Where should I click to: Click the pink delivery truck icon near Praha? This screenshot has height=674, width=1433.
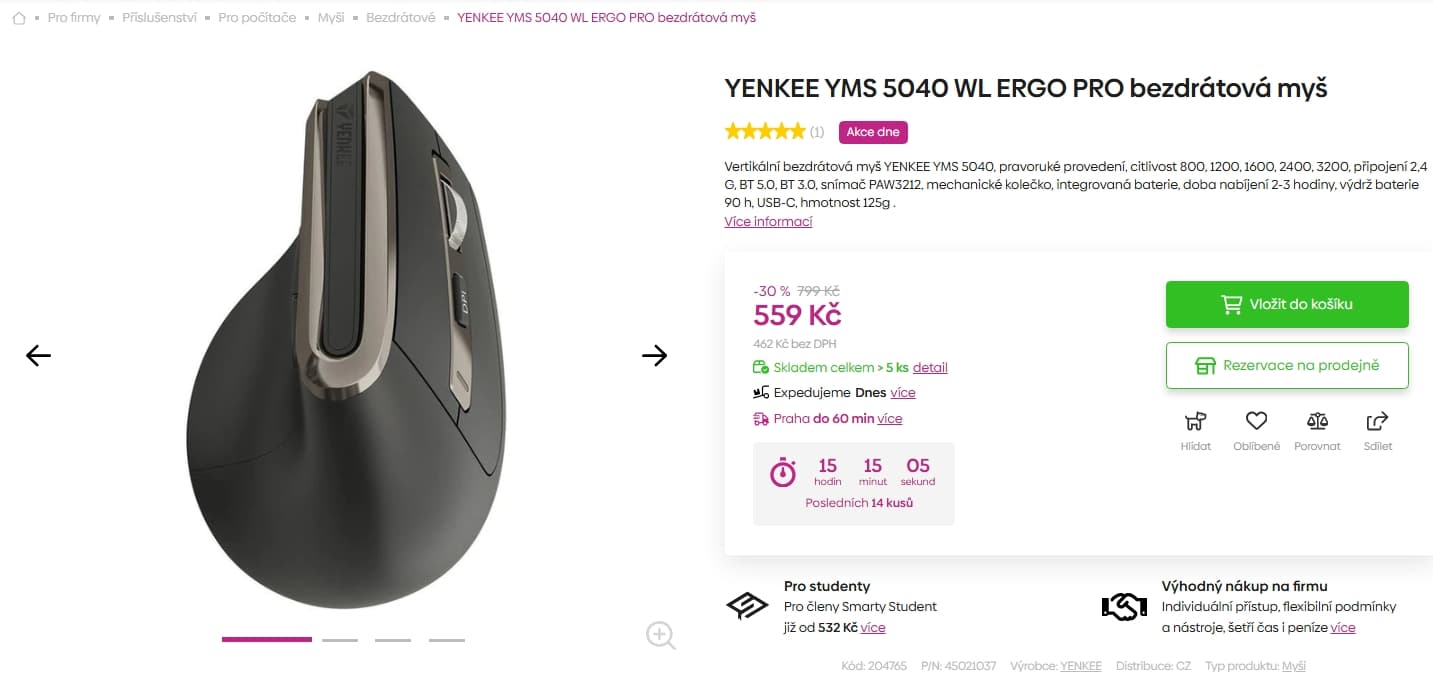[x=761, y=418]
